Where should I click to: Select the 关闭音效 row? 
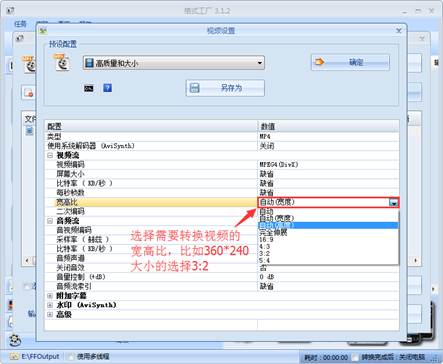pyautogui.click(x=151, y=267)
